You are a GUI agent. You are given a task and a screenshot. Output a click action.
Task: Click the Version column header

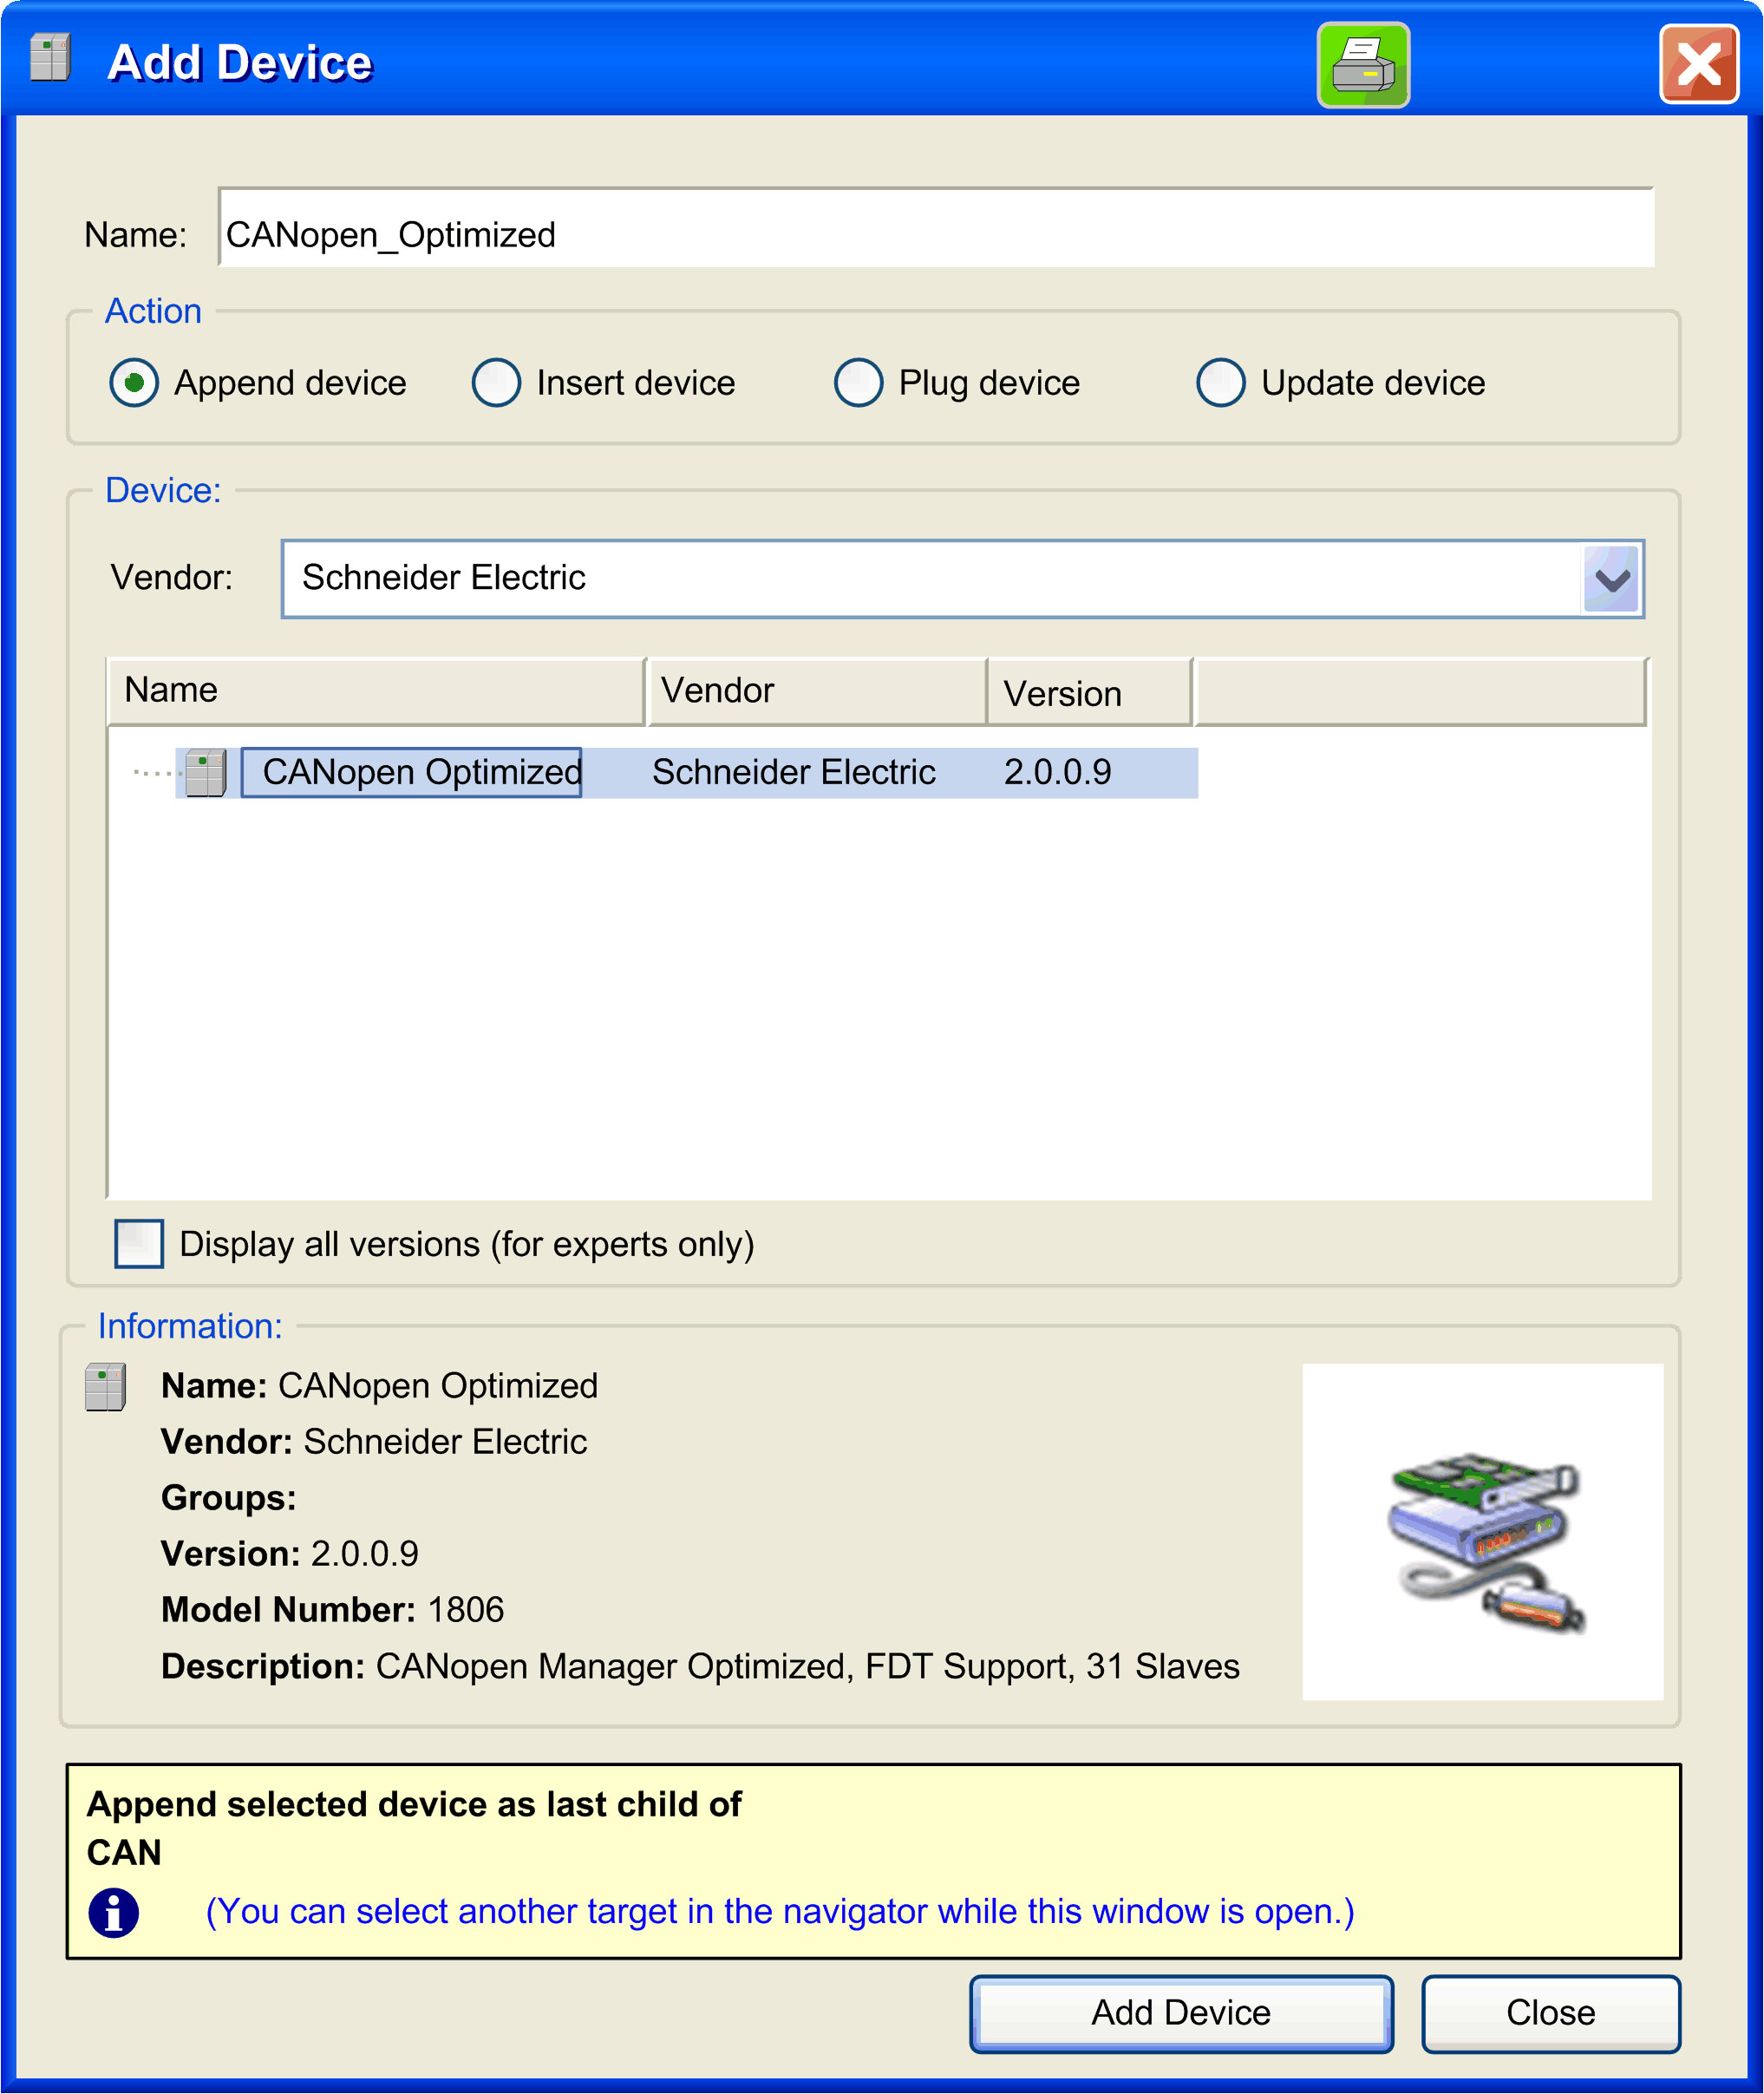coord(1088,693)
